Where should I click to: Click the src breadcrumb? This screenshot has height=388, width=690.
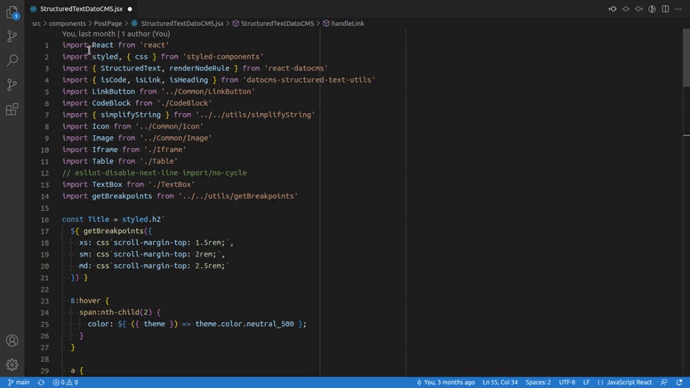pyautogui.click(x=36, y=23)
